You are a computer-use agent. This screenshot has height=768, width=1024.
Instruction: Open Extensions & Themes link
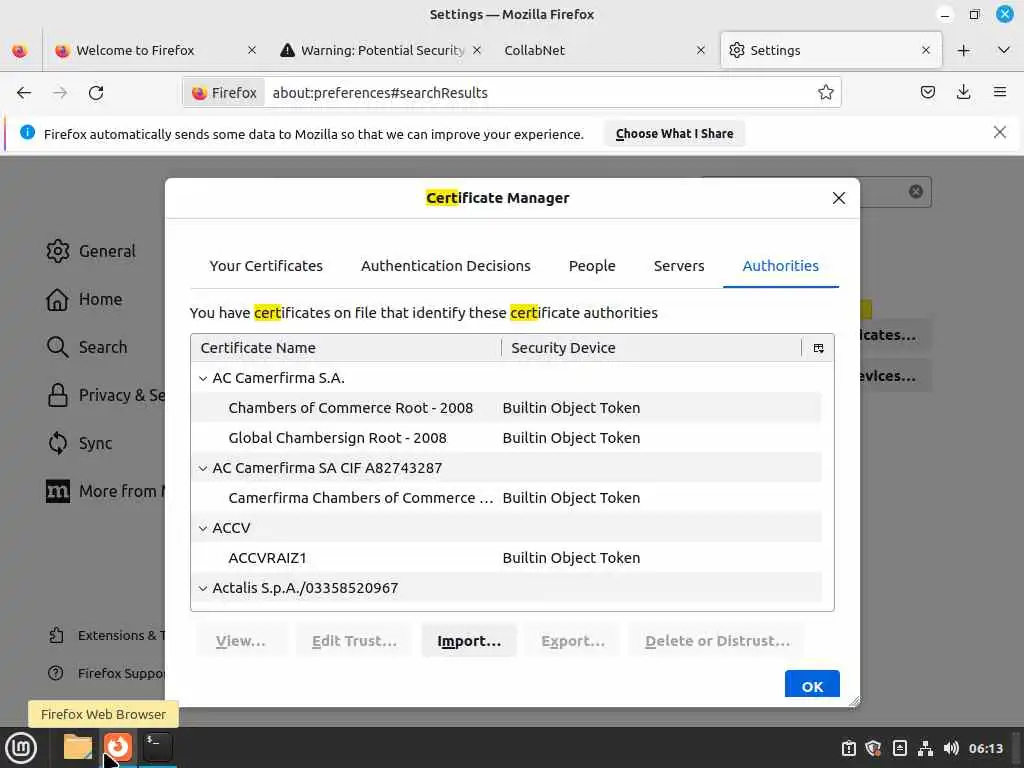point(107,635)
